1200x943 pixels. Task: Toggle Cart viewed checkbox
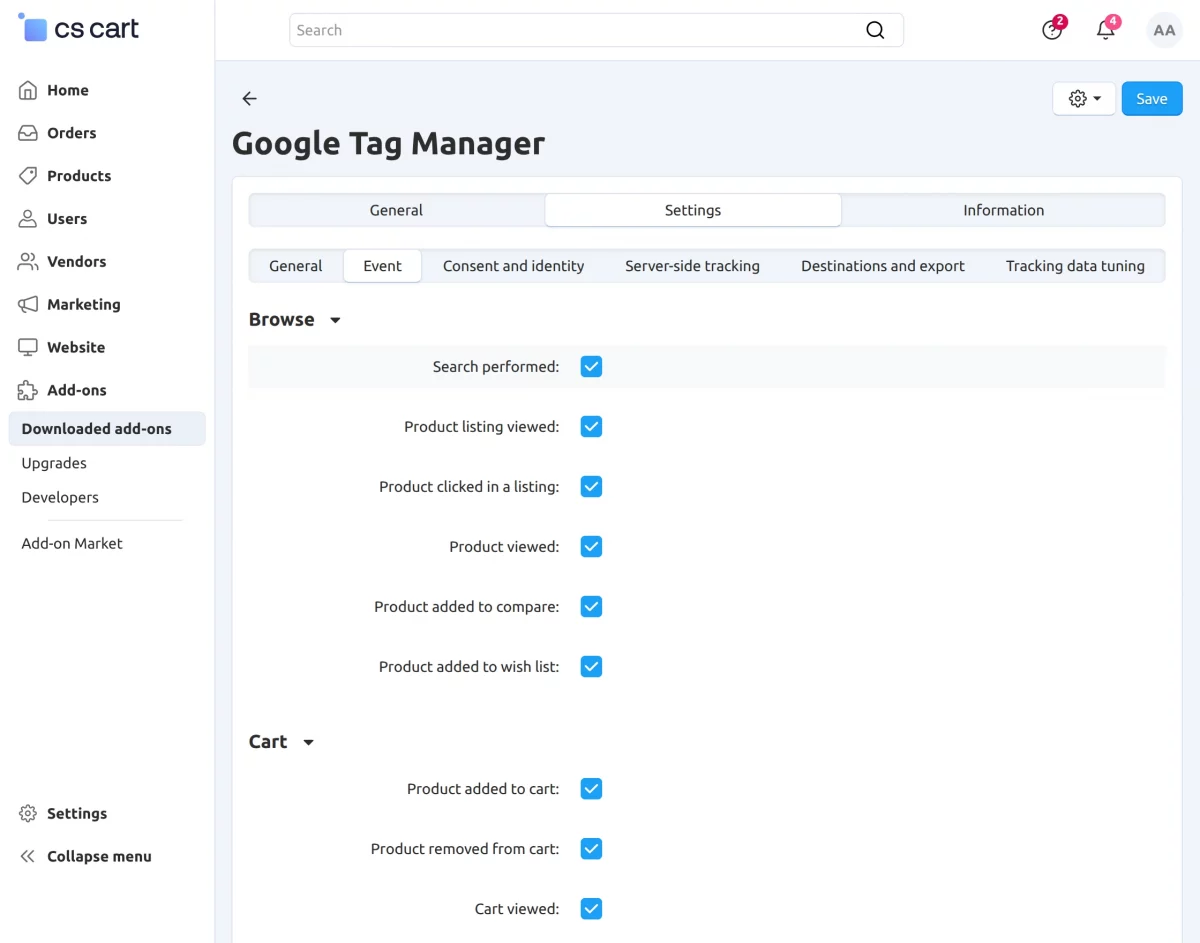591,909
